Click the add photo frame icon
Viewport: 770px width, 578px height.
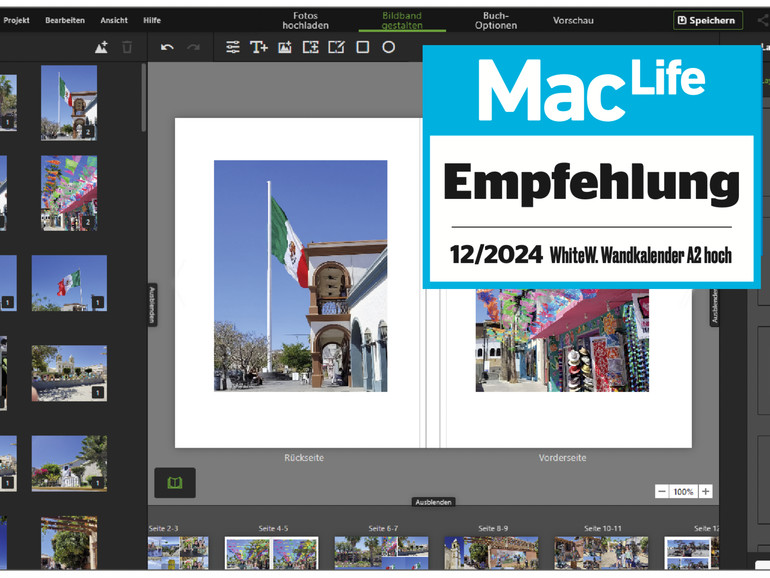[310, 47]
